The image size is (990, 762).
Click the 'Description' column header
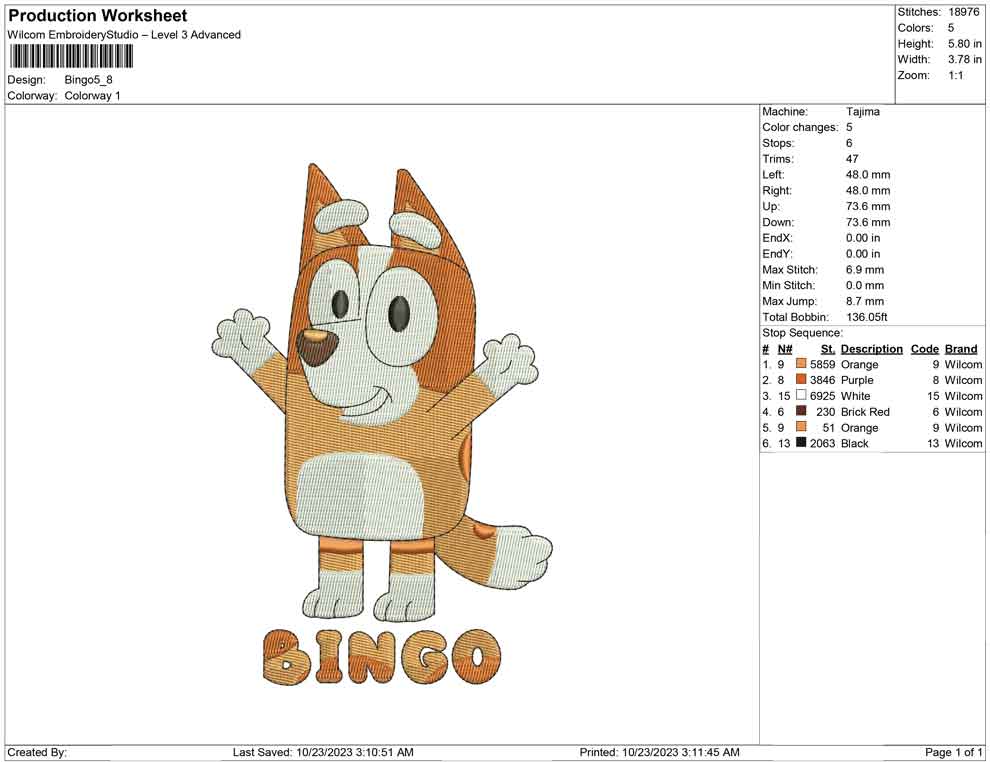871,348
